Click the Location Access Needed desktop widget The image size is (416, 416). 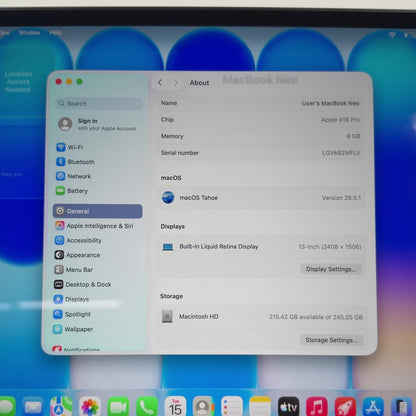tap(20, 82)
